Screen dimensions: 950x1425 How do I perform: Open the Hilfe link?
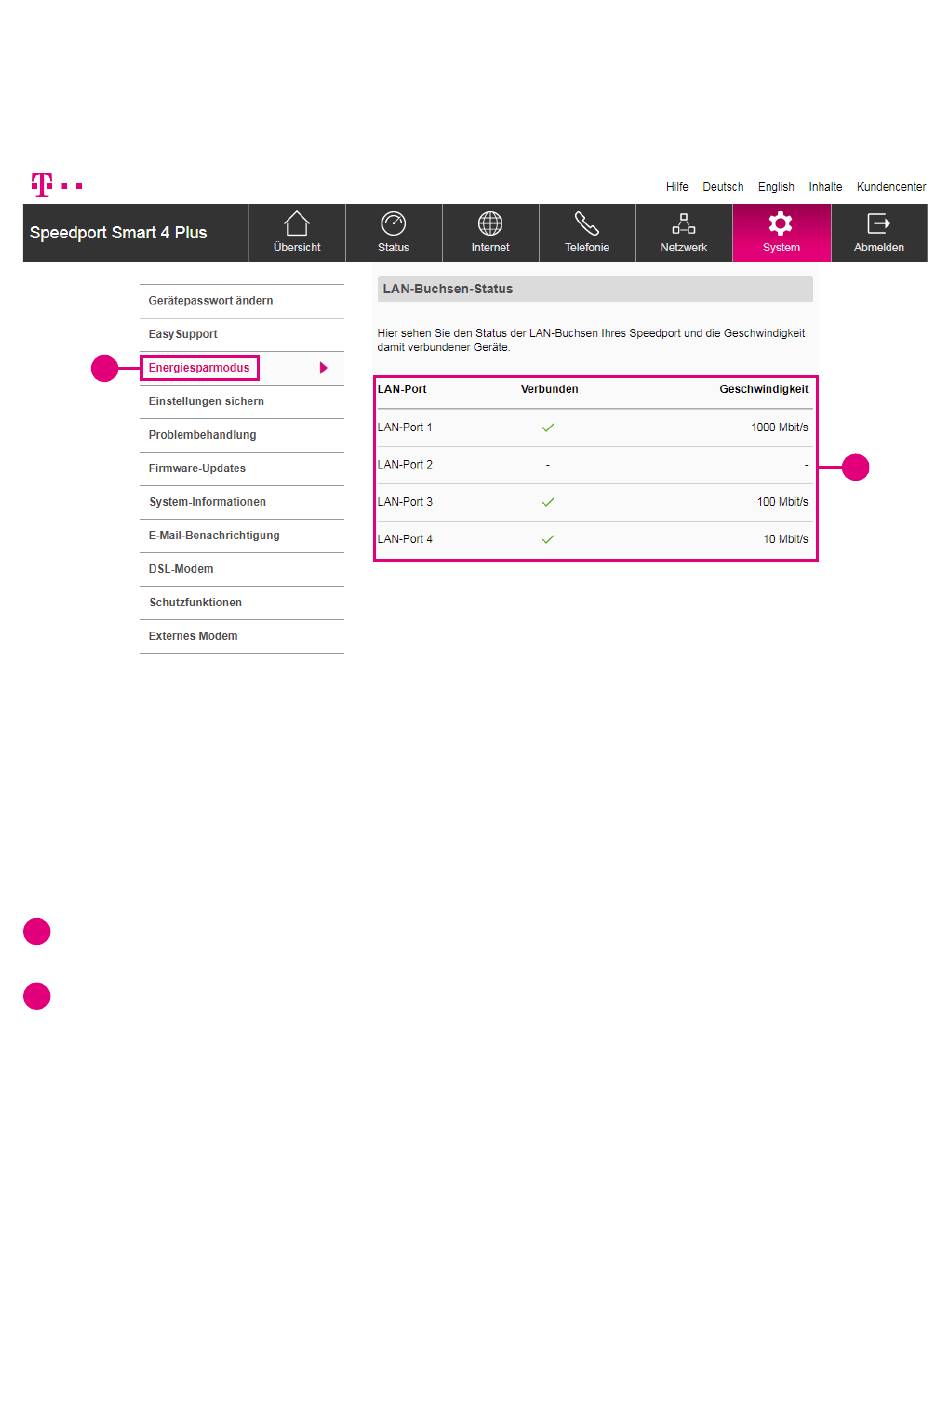click(677, 187)
